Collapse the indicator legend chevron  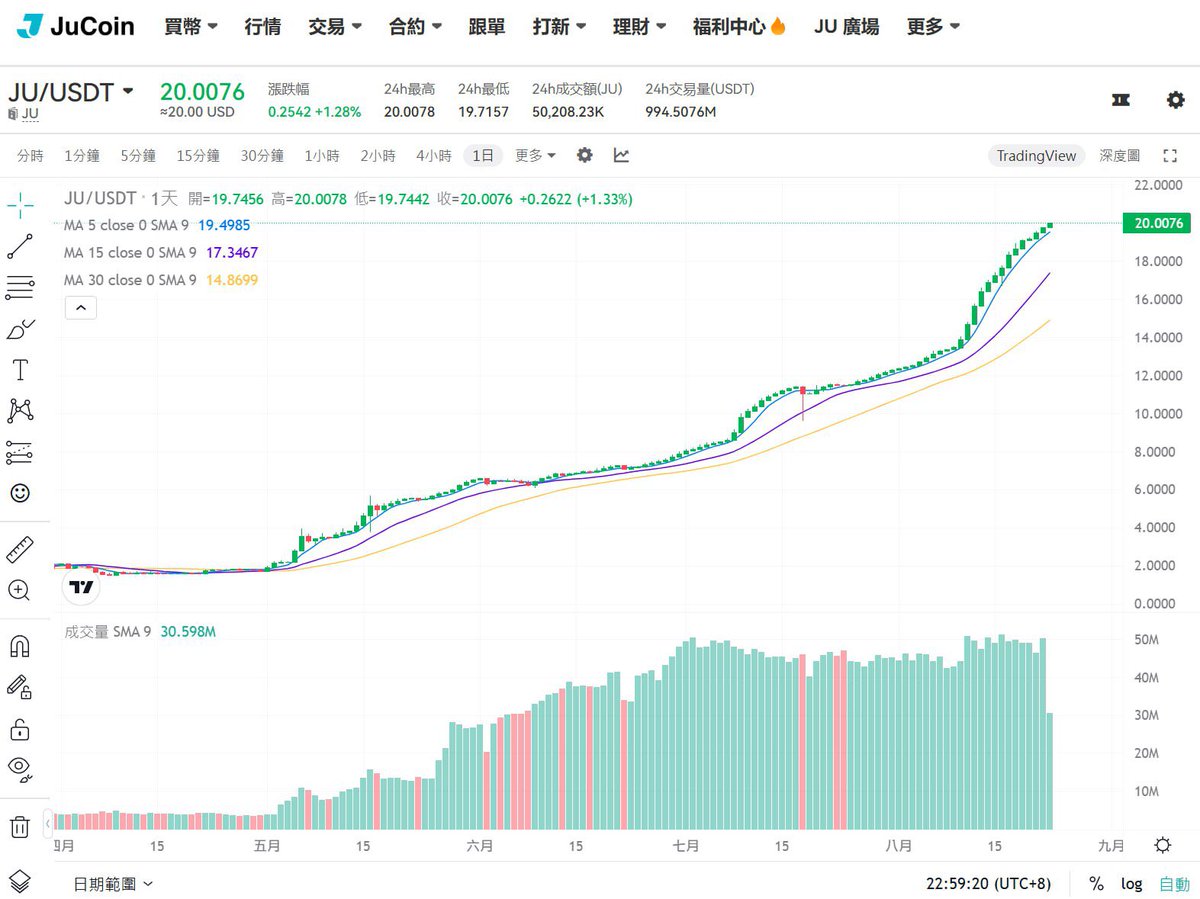point(81,308)
